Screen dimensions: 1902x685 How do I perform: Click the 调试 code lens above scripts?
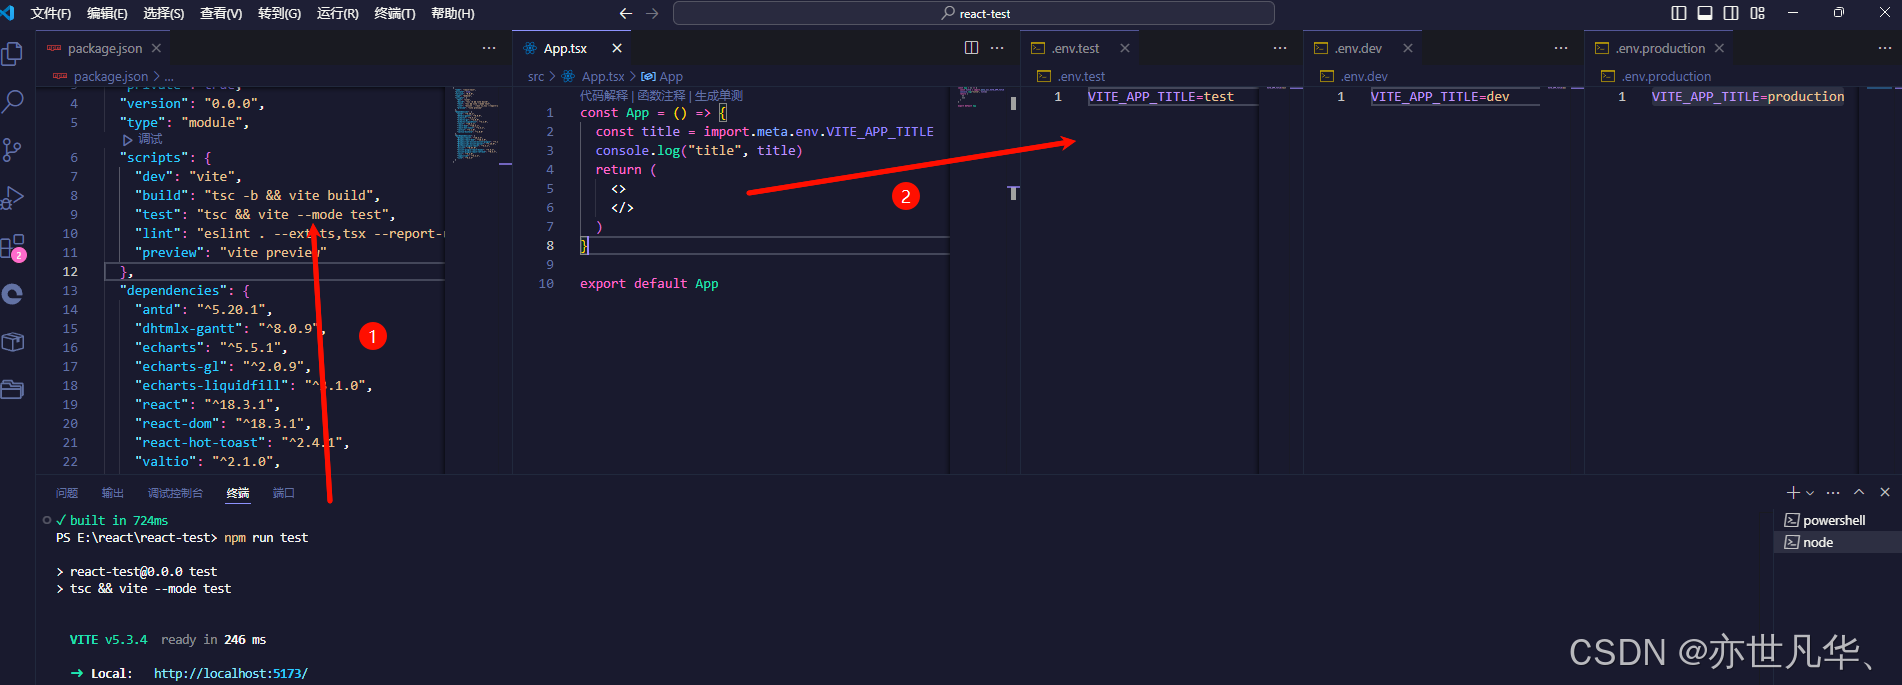coord(142,139)
